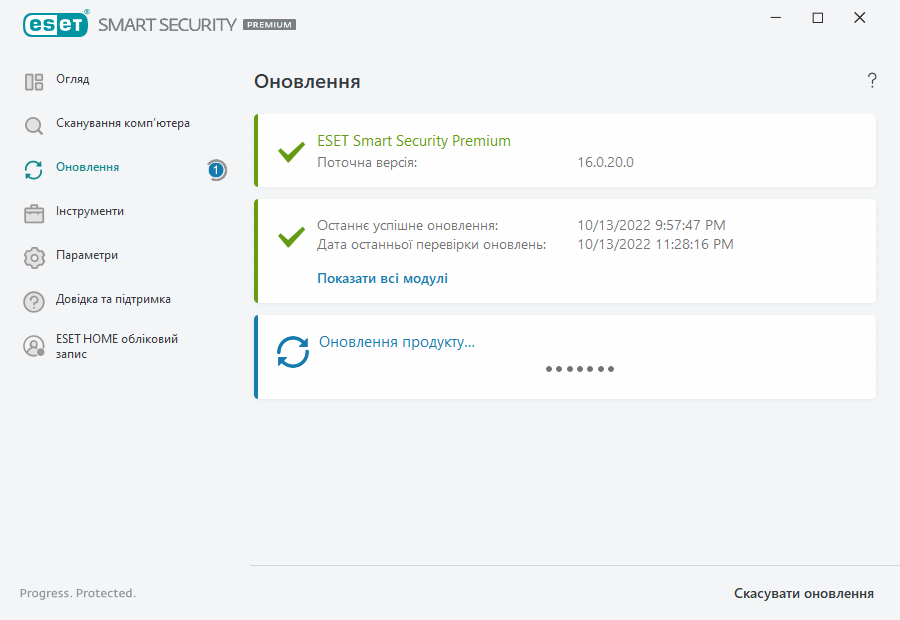Click the ESET Smart Security Premium product title
900x620 pixels.
click(x=413, y=141)
